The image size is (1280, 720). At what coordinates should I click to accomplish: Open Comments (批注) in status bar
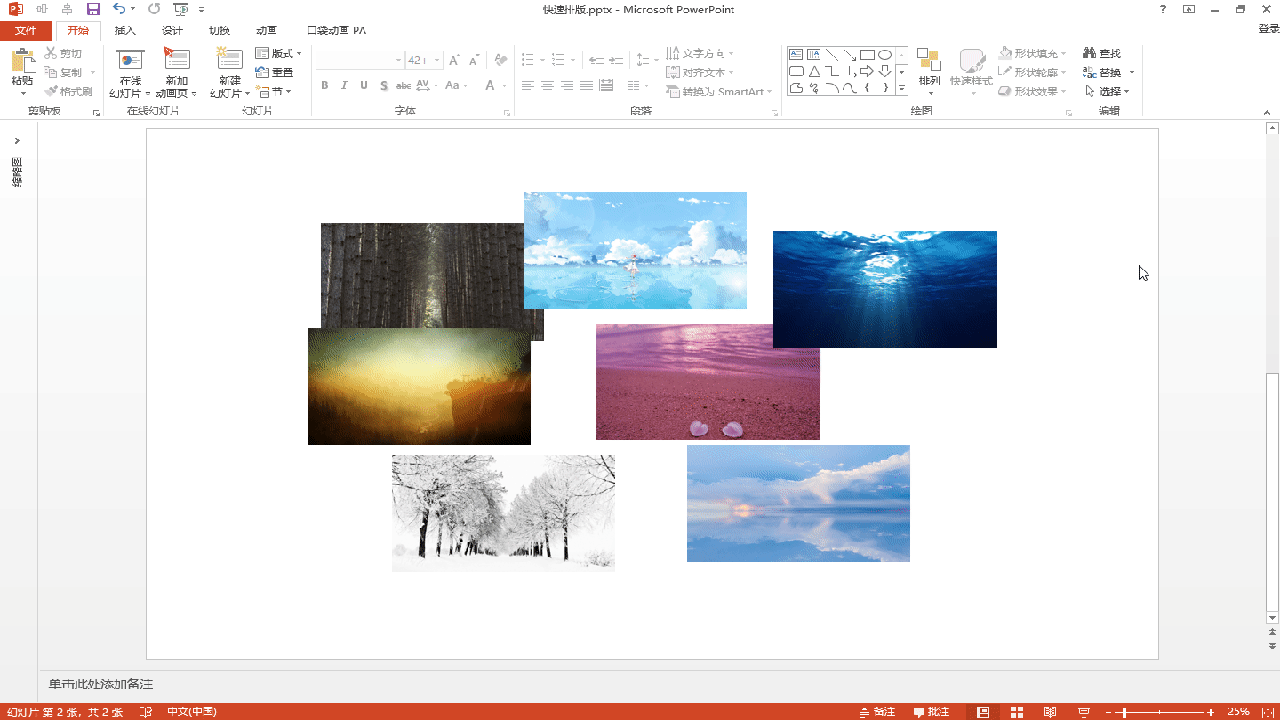pos(931,712)
